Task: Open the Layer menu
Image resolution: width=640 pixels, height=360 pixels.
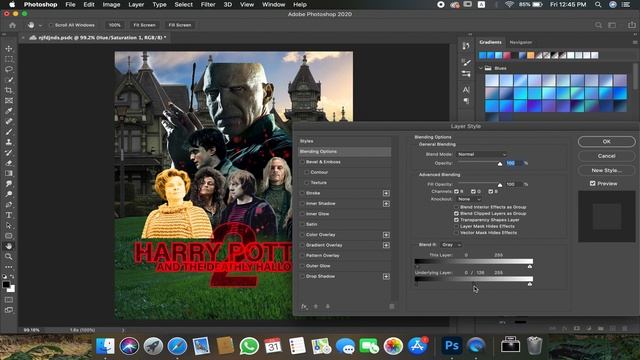Action: click(x=136, y=4)
